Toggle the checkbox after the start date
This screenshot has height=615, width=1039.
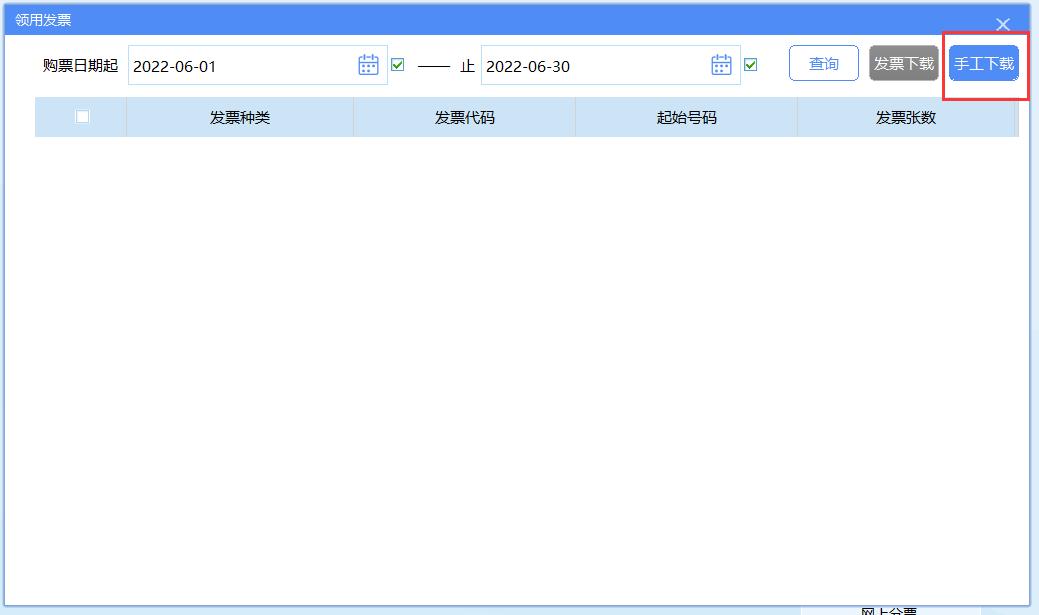(397, 64)
